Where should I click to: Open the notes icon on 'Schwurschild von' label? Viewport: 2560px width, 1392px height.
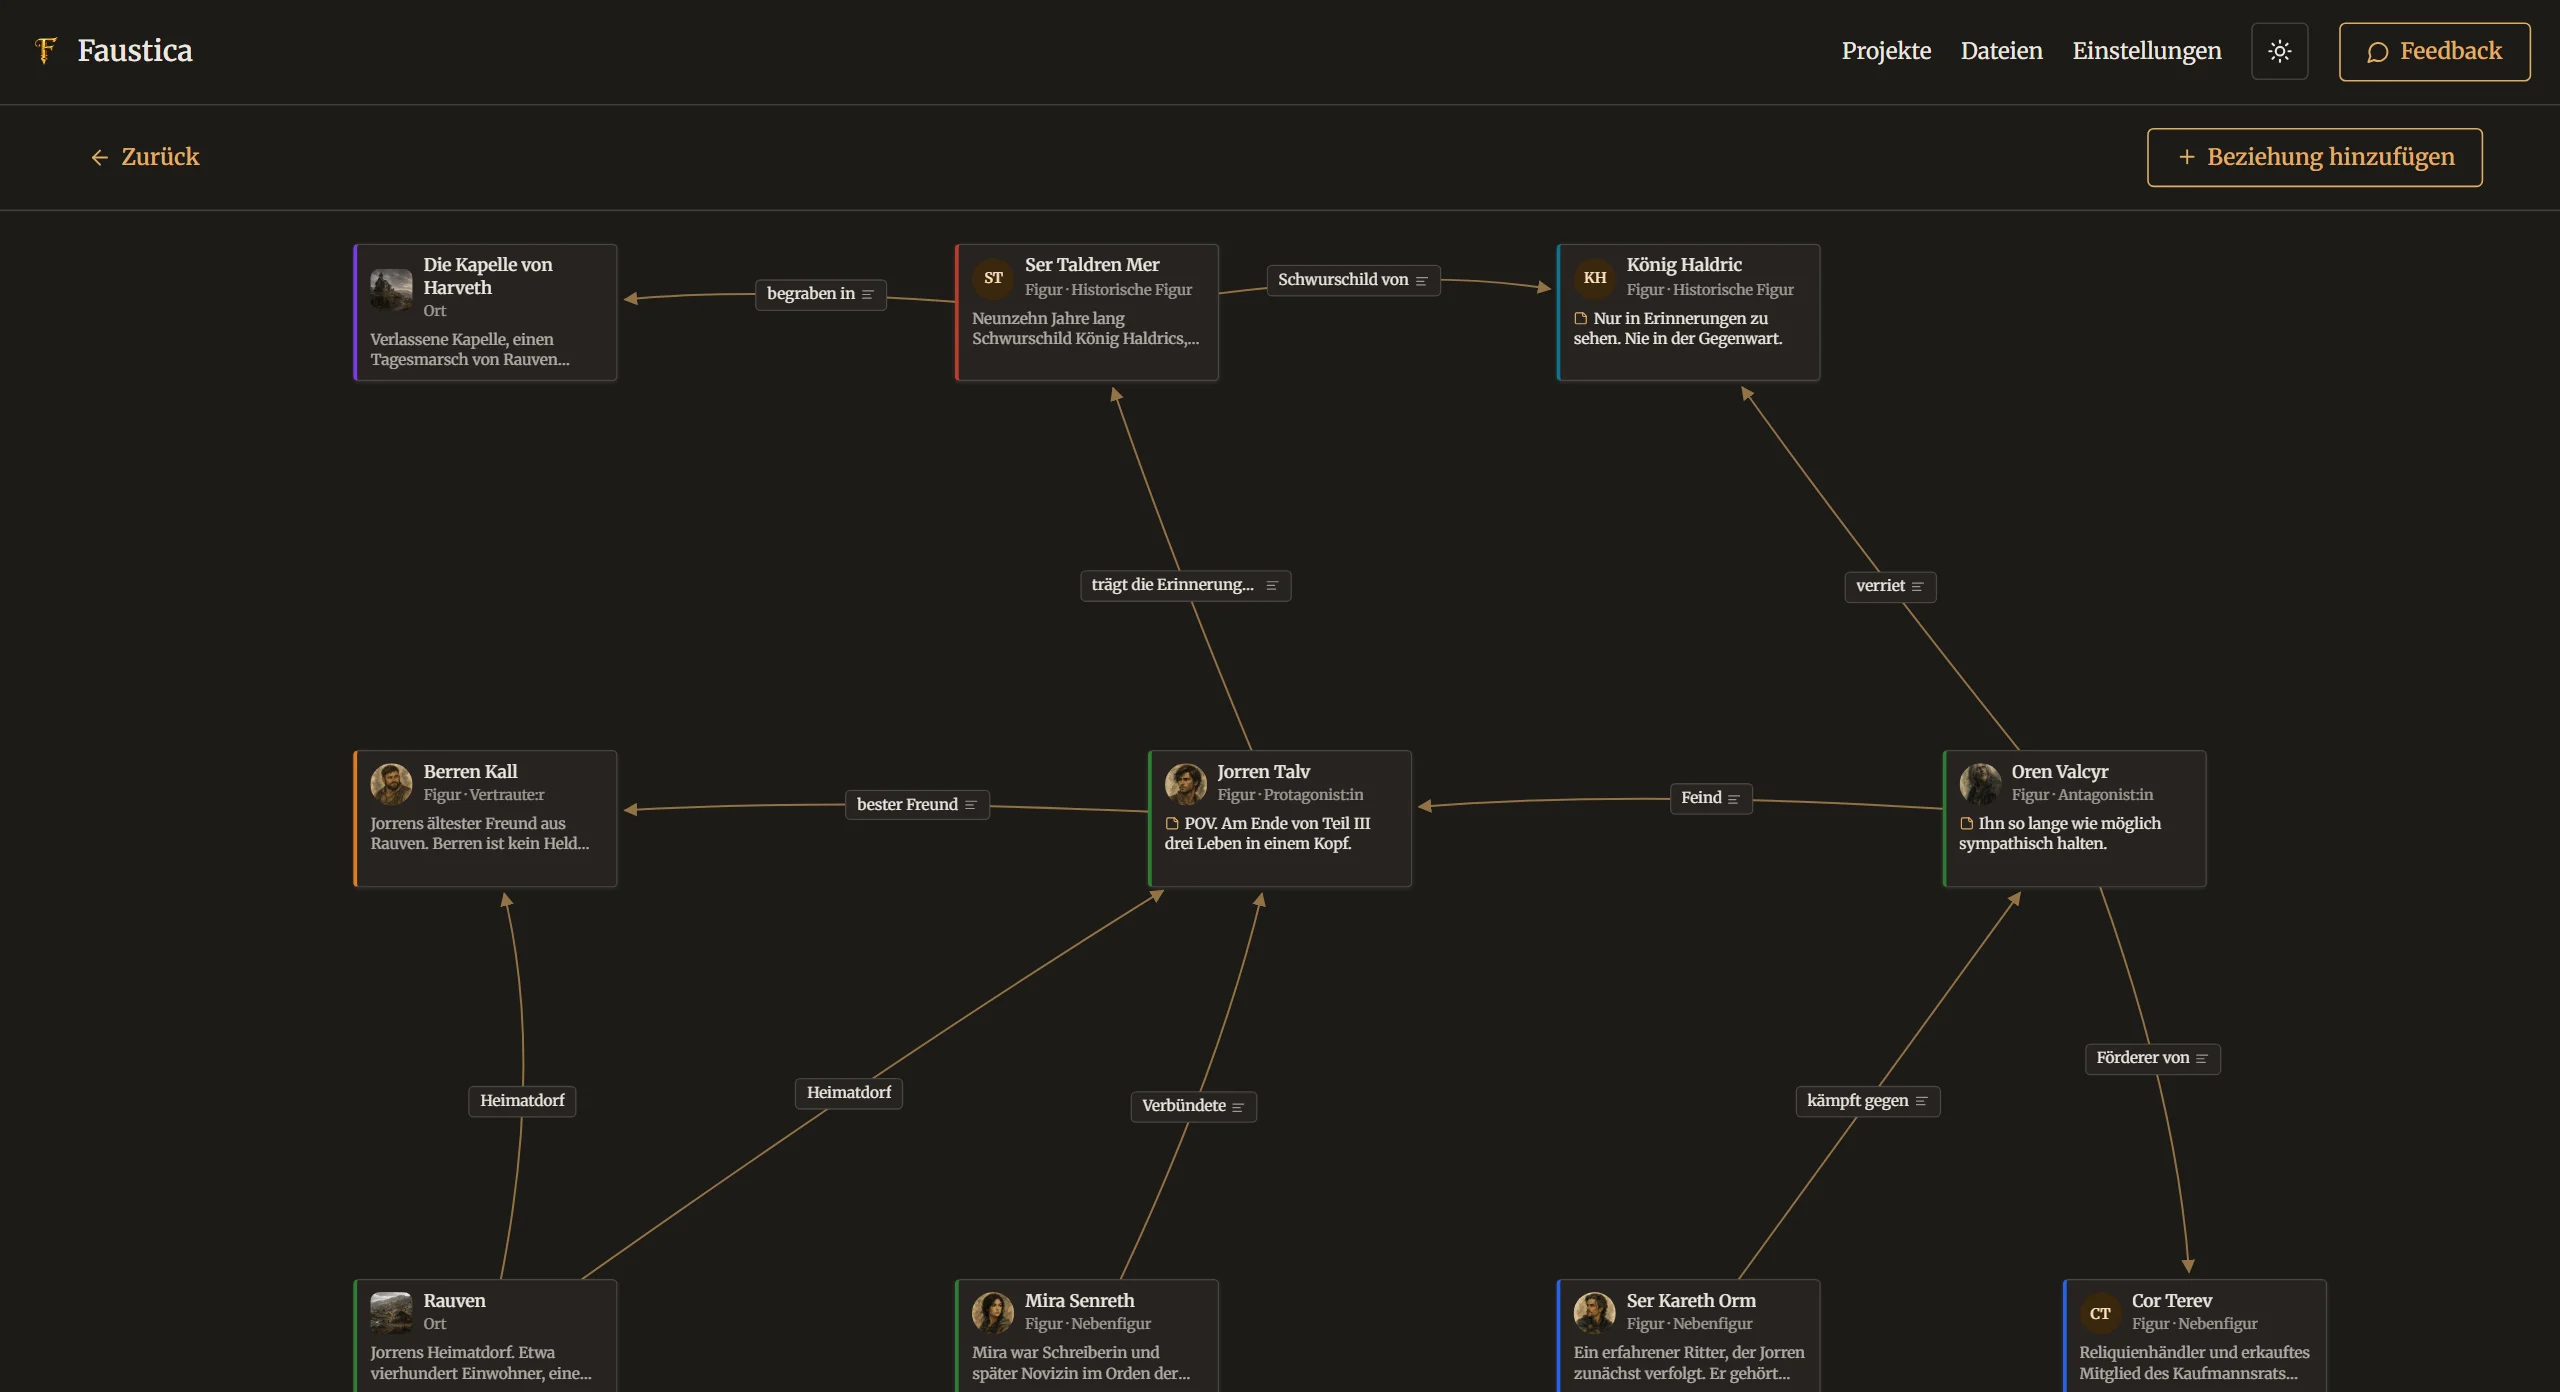coord(1421,281)
